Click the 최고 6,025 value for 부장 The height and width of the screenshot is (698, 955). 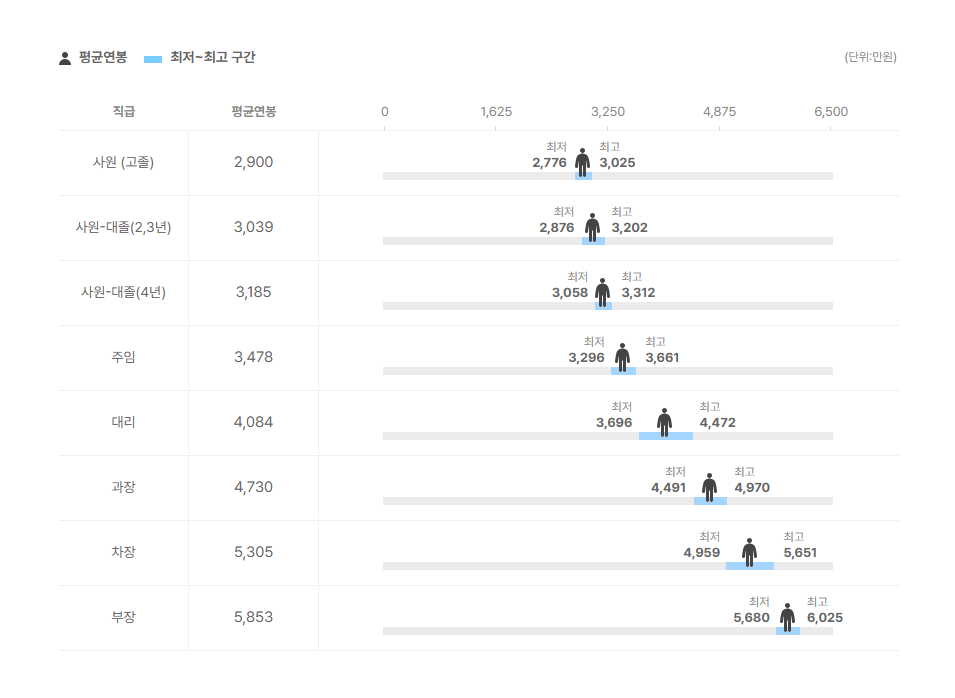pyautogui.click(x=825, y=618)
